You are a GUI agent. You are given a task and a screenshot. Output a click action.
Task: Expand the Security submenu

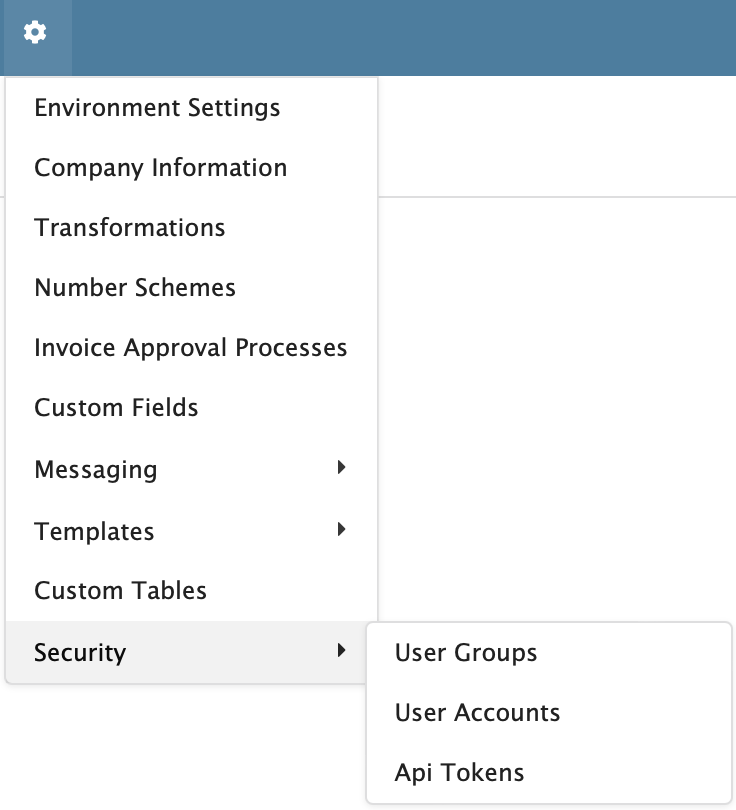click(80, 653)
